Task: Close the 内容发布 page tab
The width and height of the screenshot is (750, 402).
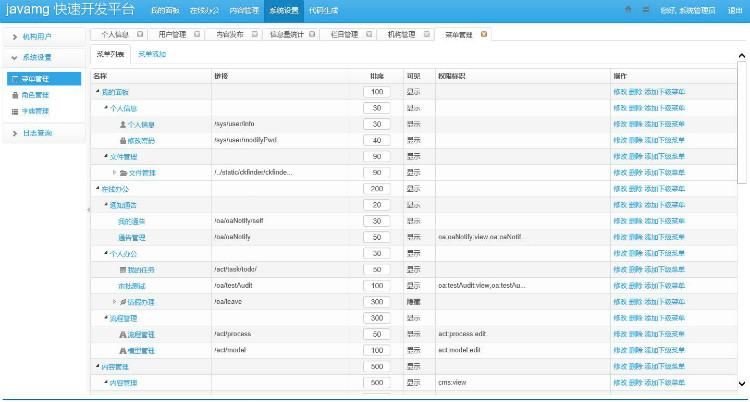Action: click(254, 34)
